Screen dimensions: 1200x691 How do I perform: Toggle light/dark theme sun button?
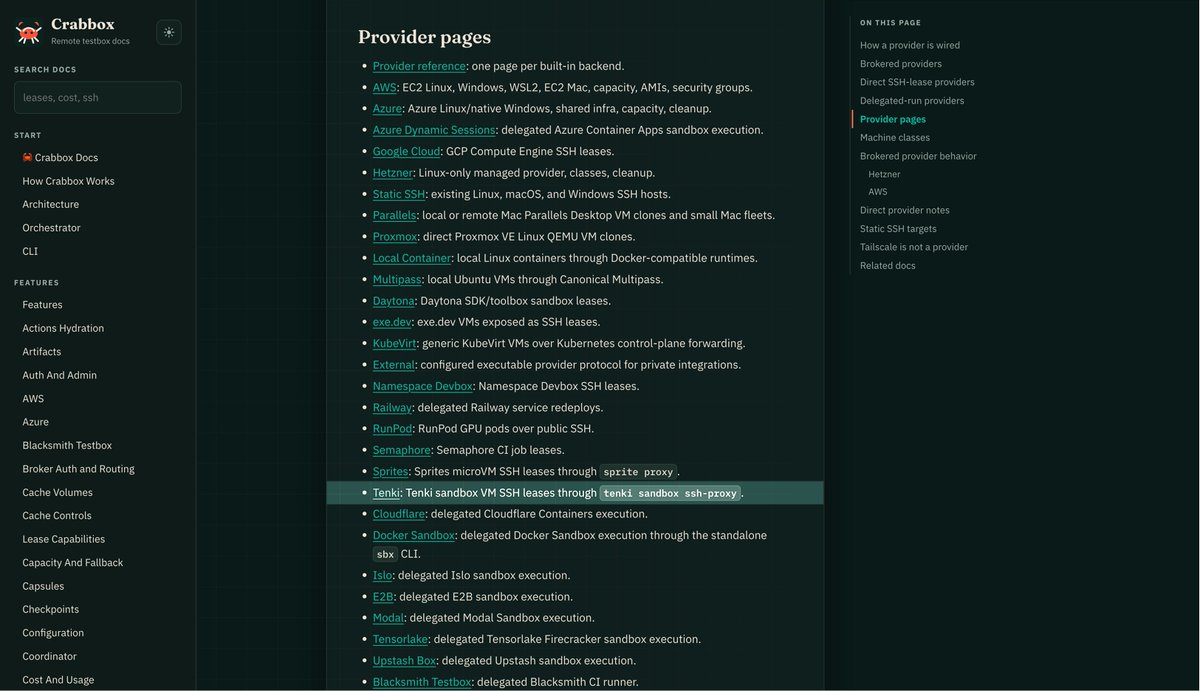[169, 32]
